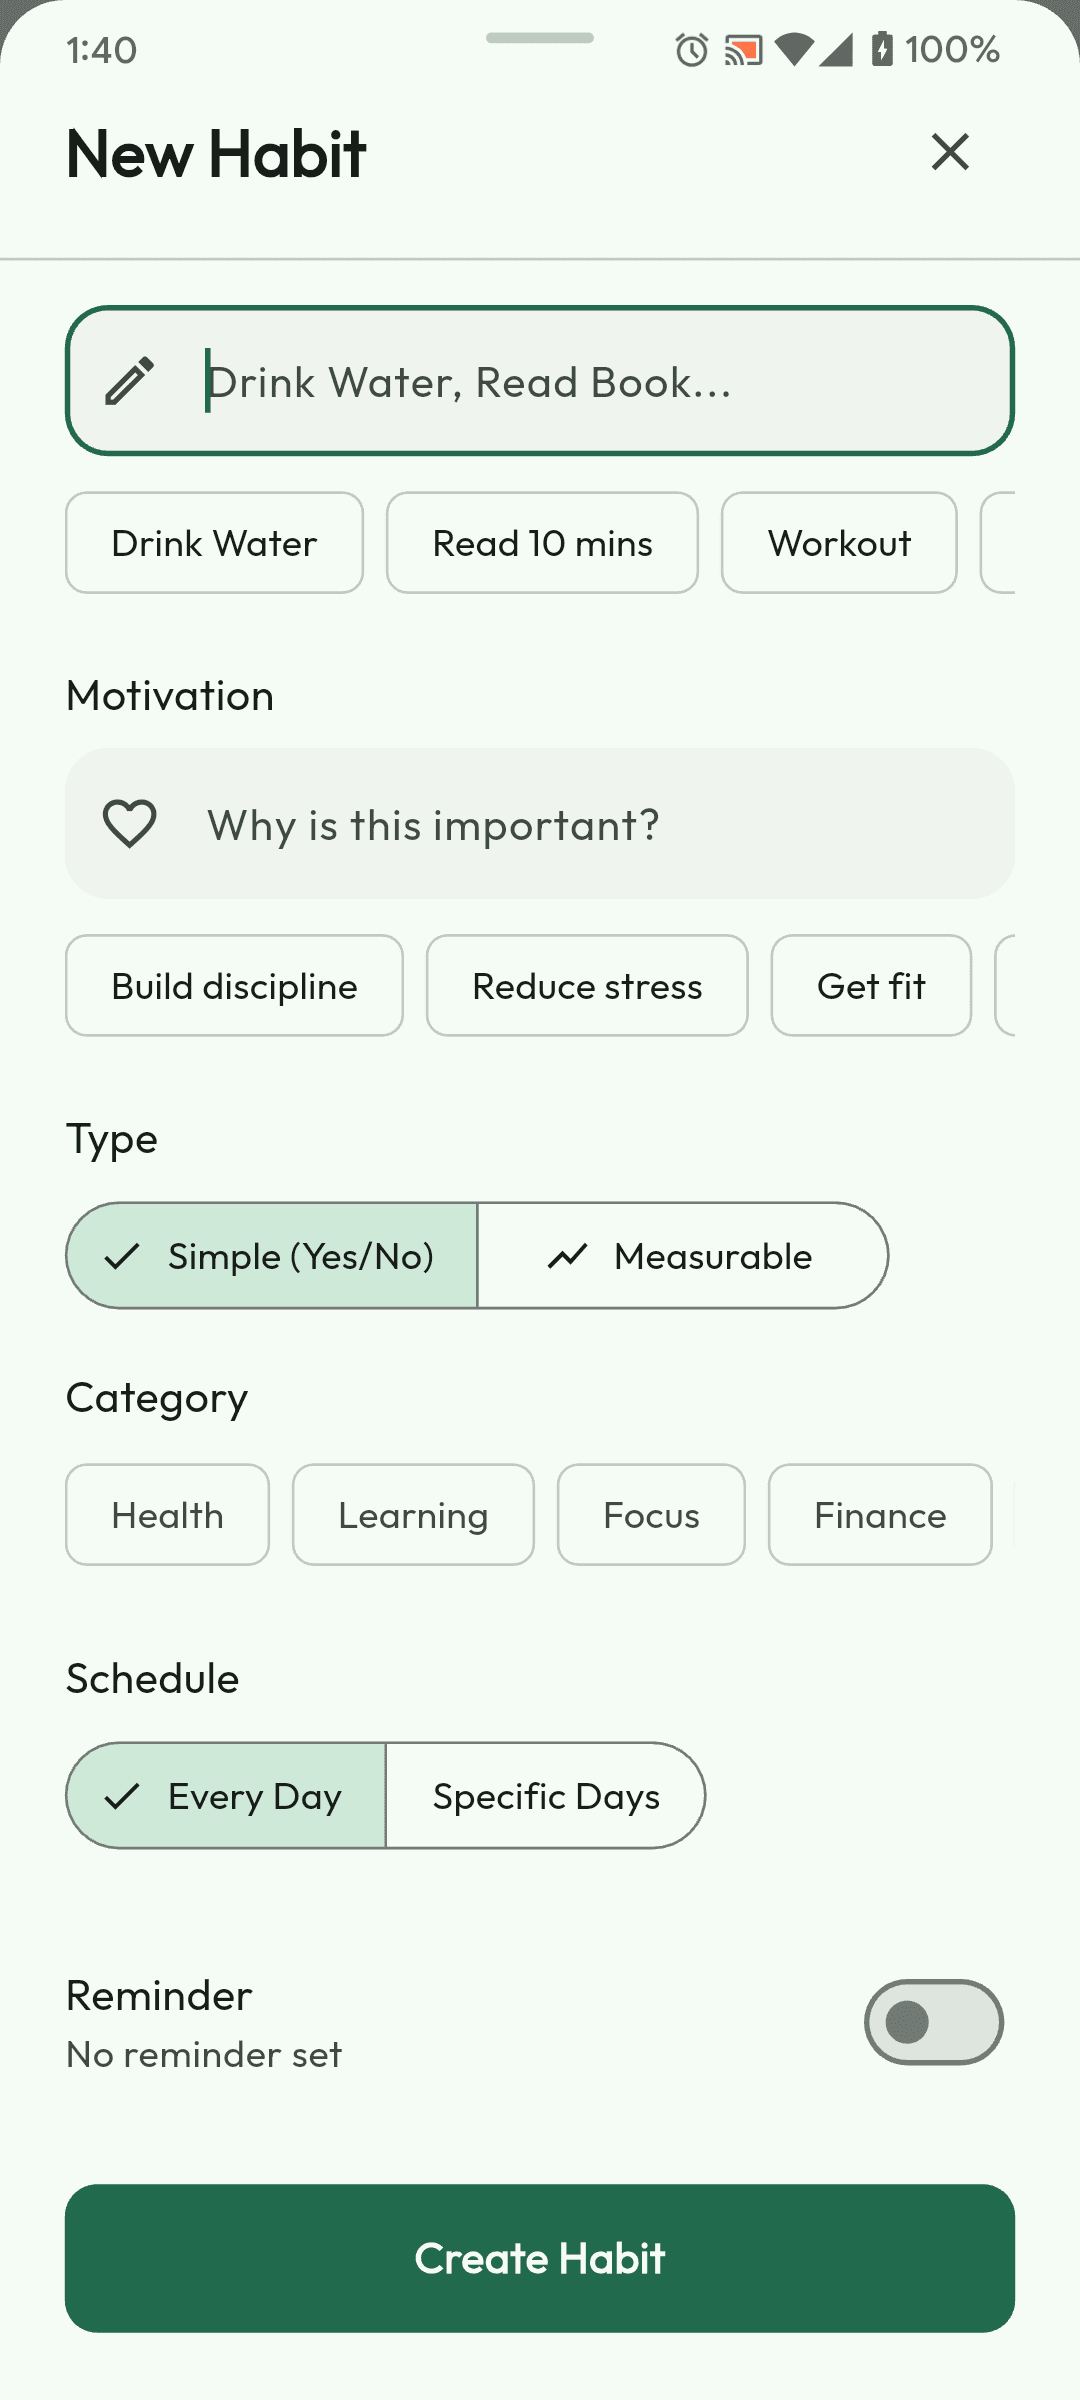Select the Reduce stress motivation chip
1080x2400 pixels.
pos(586,985)
